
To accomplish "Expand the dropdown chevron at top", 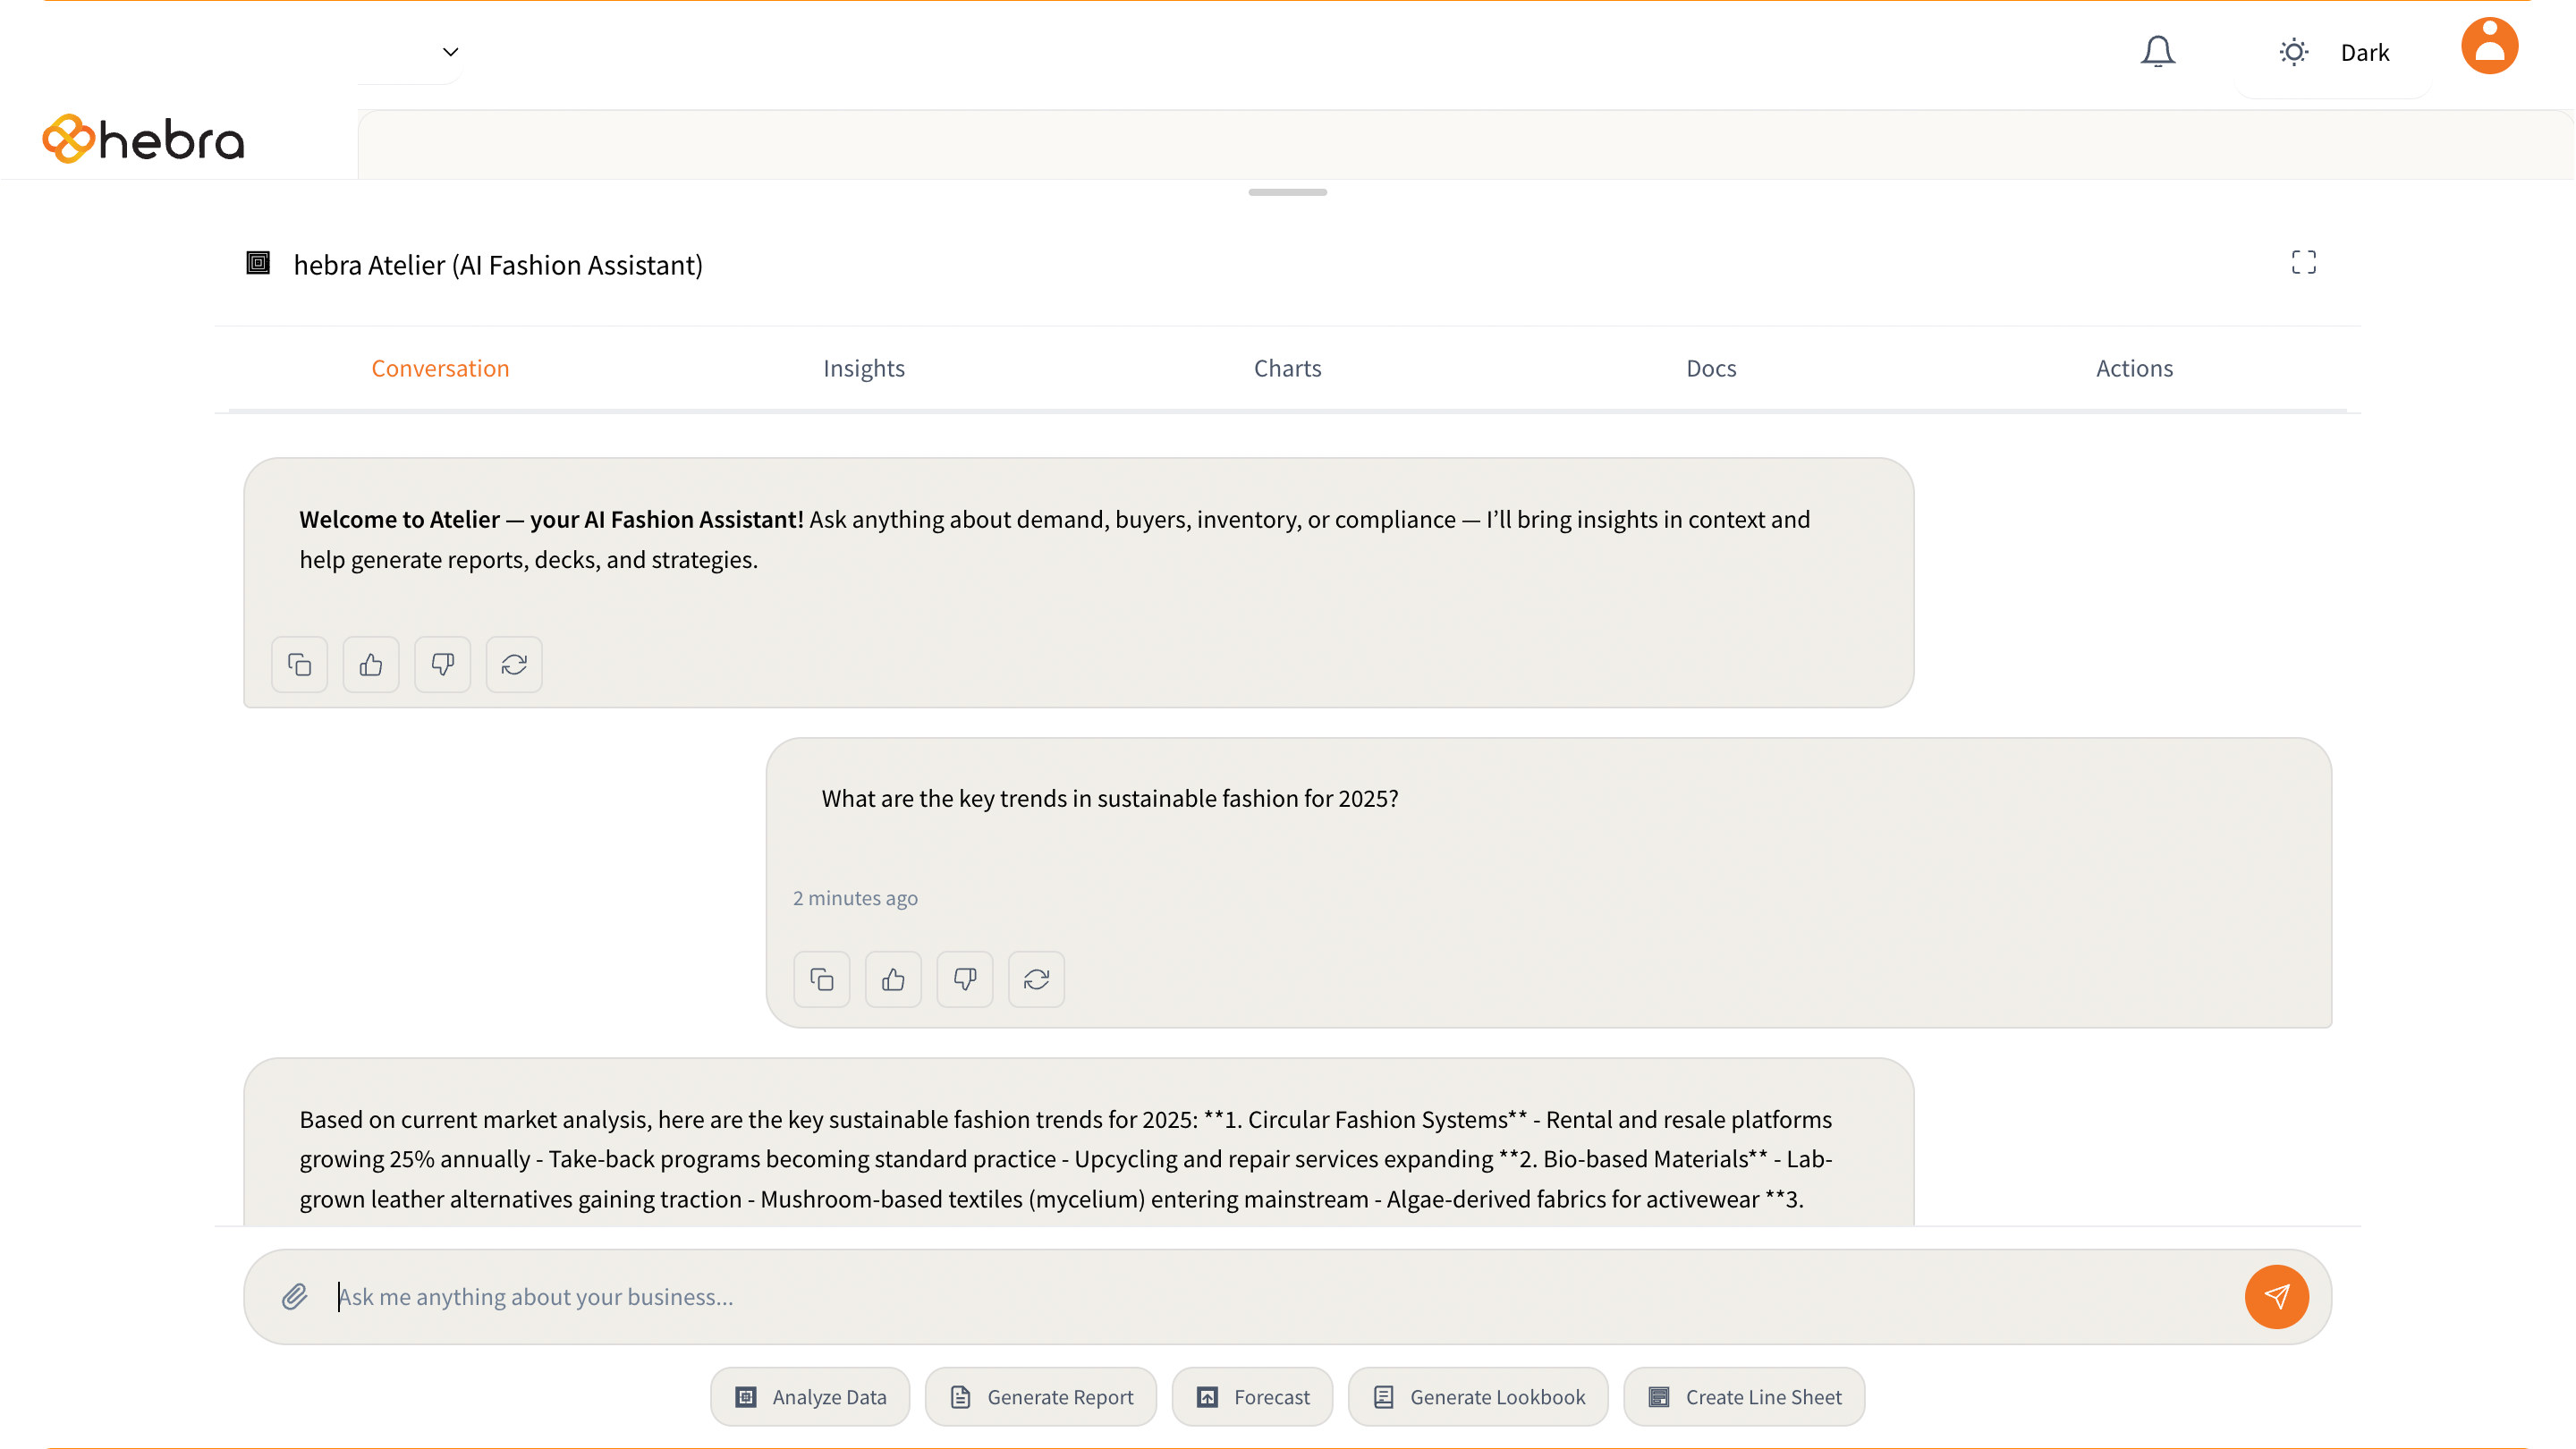I will coord(449,51).
